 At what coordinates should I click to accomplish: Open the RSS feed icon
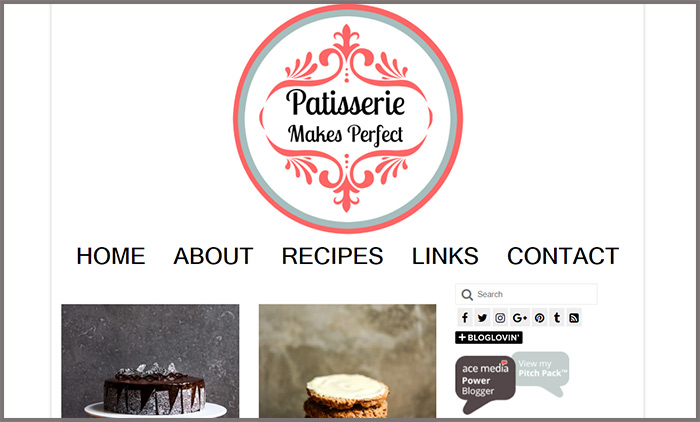point(574,318)
